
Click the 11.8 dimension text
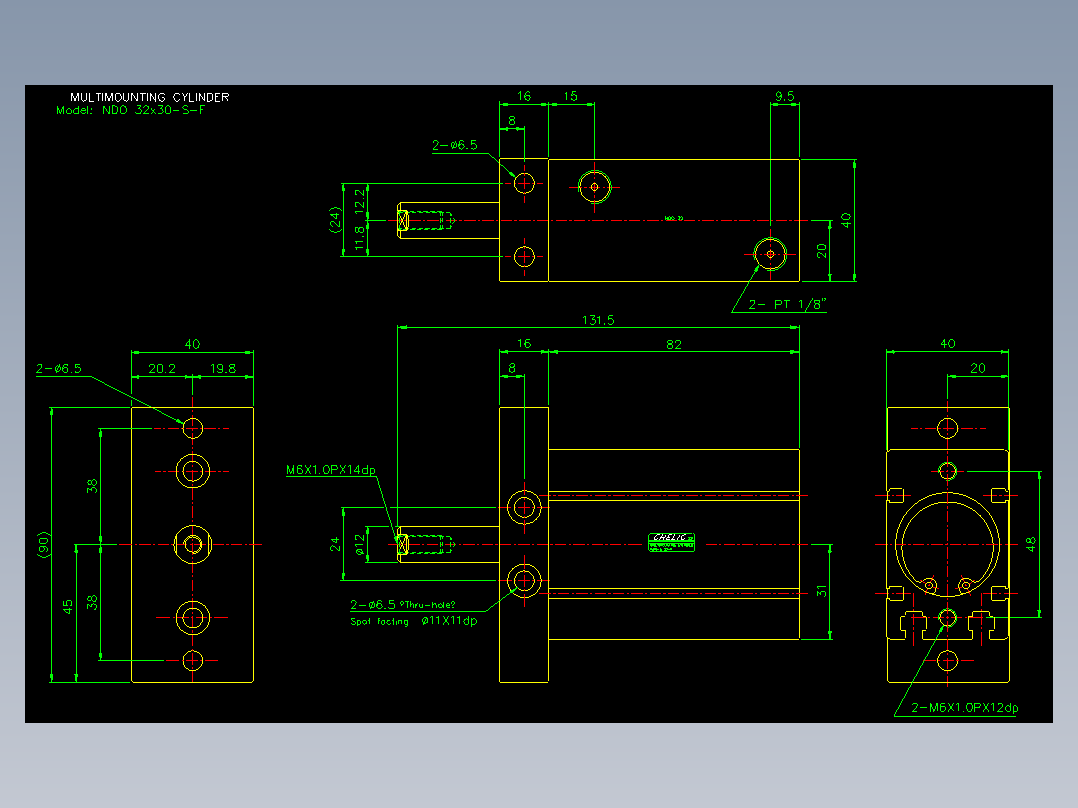[360, 239]
